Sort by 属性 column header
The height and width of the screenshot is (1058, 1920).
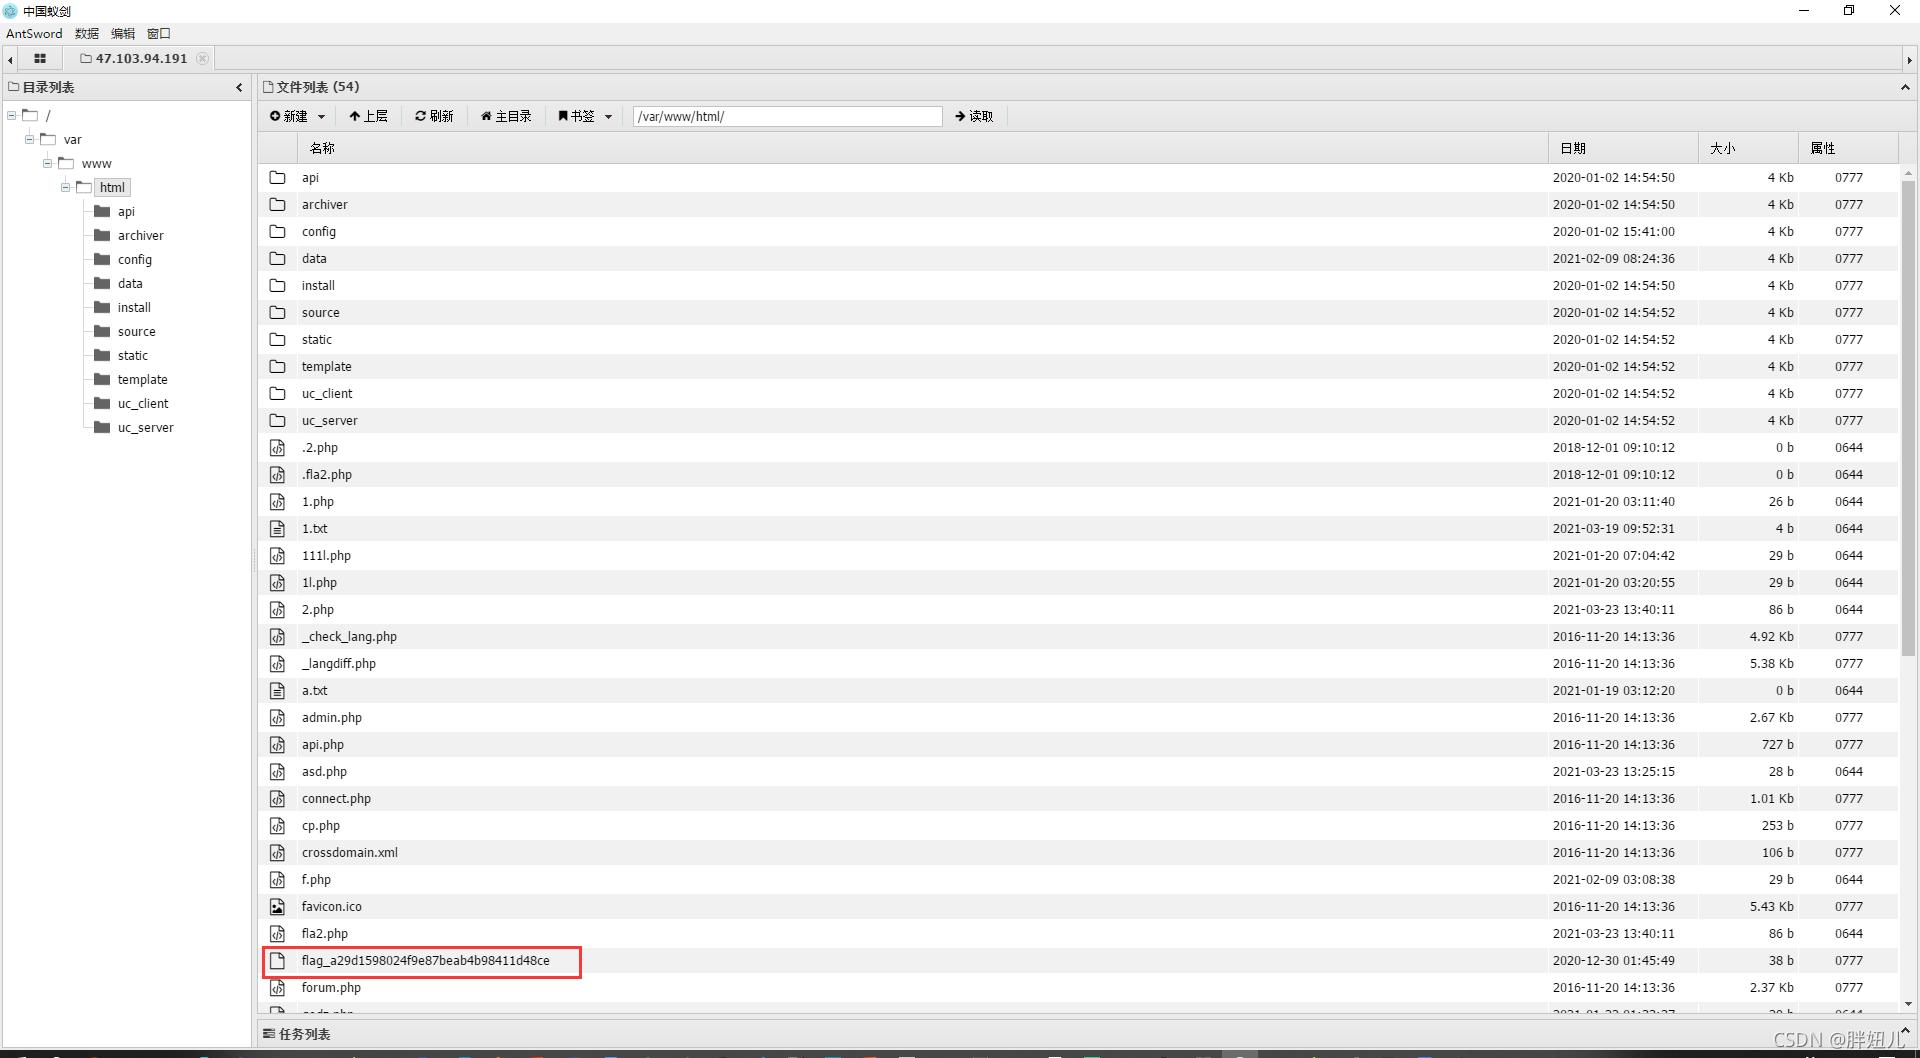coord(1848,148)
